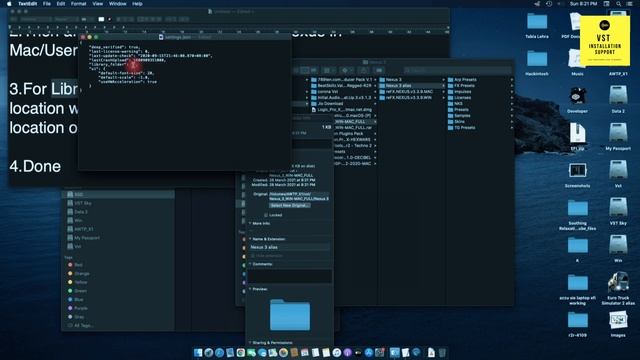
Task: Toggle Hide extension checkbox in Info window
Action: (x=253, y=256)
